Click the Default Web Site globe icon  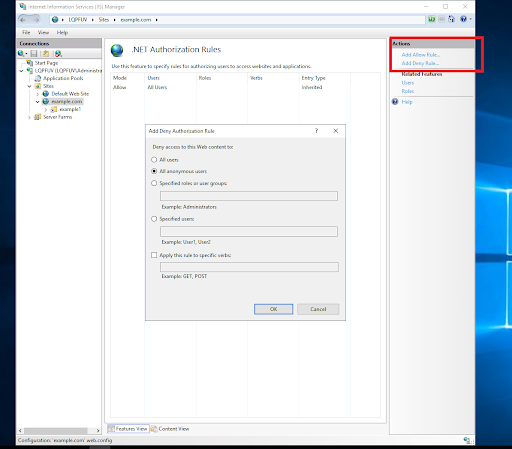pyautogui.click(x=46, y=94)
